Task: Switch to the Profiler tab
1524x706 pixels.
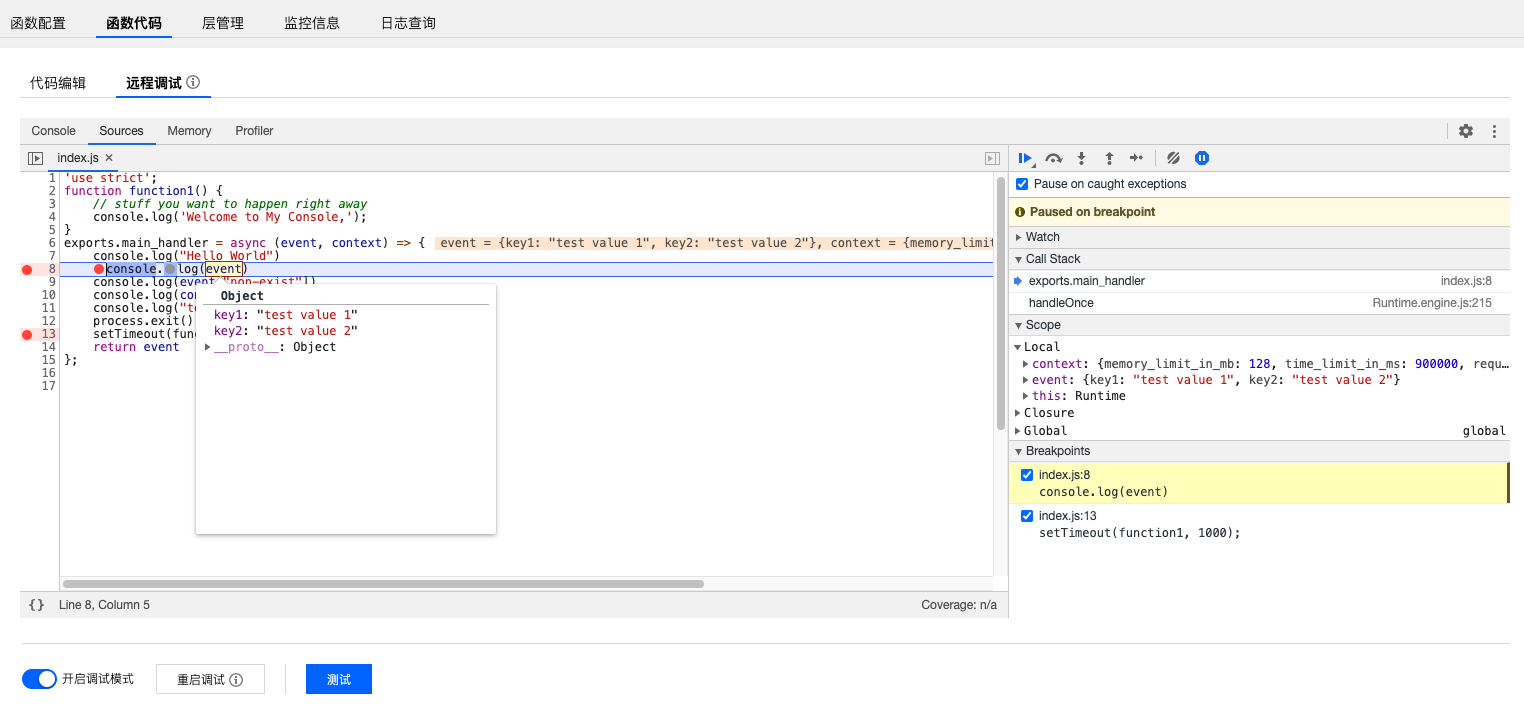Action: [254, 131]
